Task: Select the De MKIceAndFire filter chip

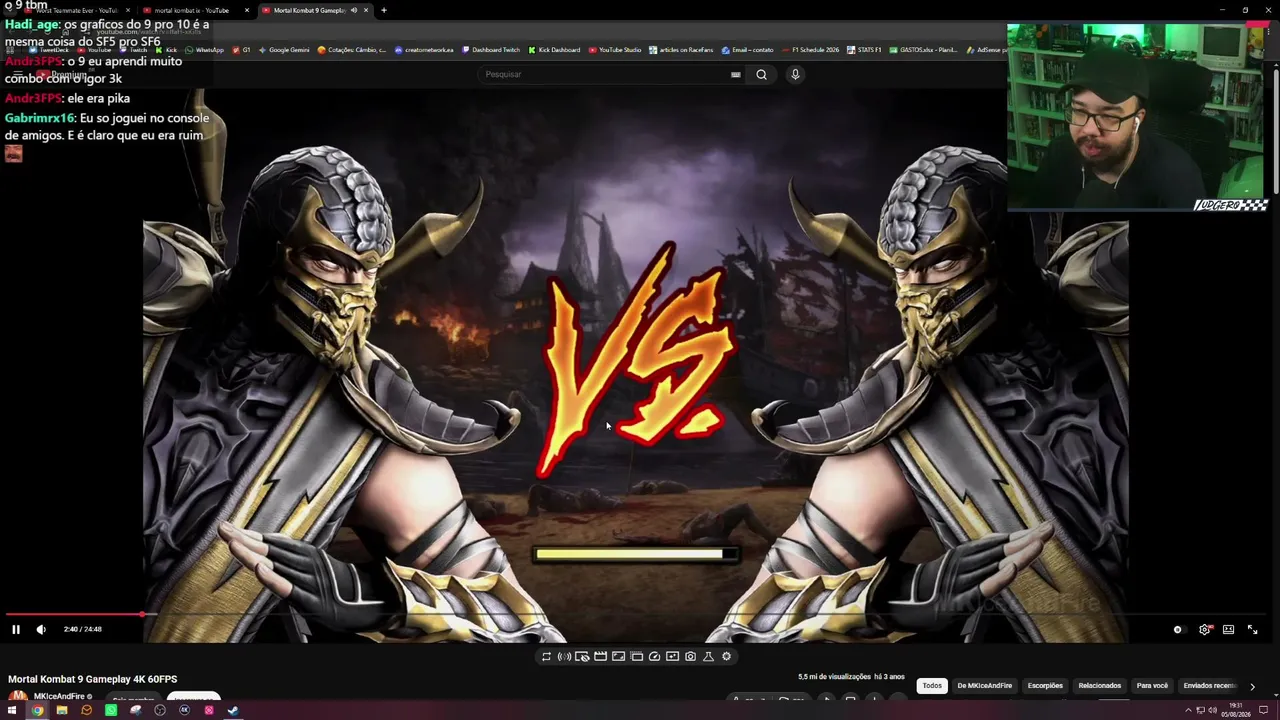Action: coord(985,686)
